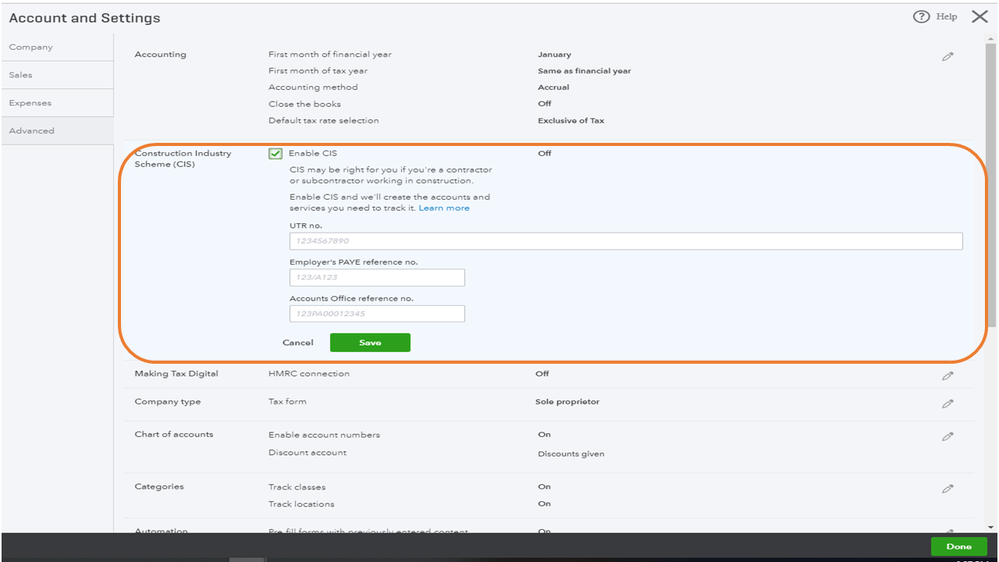The image size is (999, 562).
Task: Toggle the Enable CIS checkbox
Action: tap(275, 154)
